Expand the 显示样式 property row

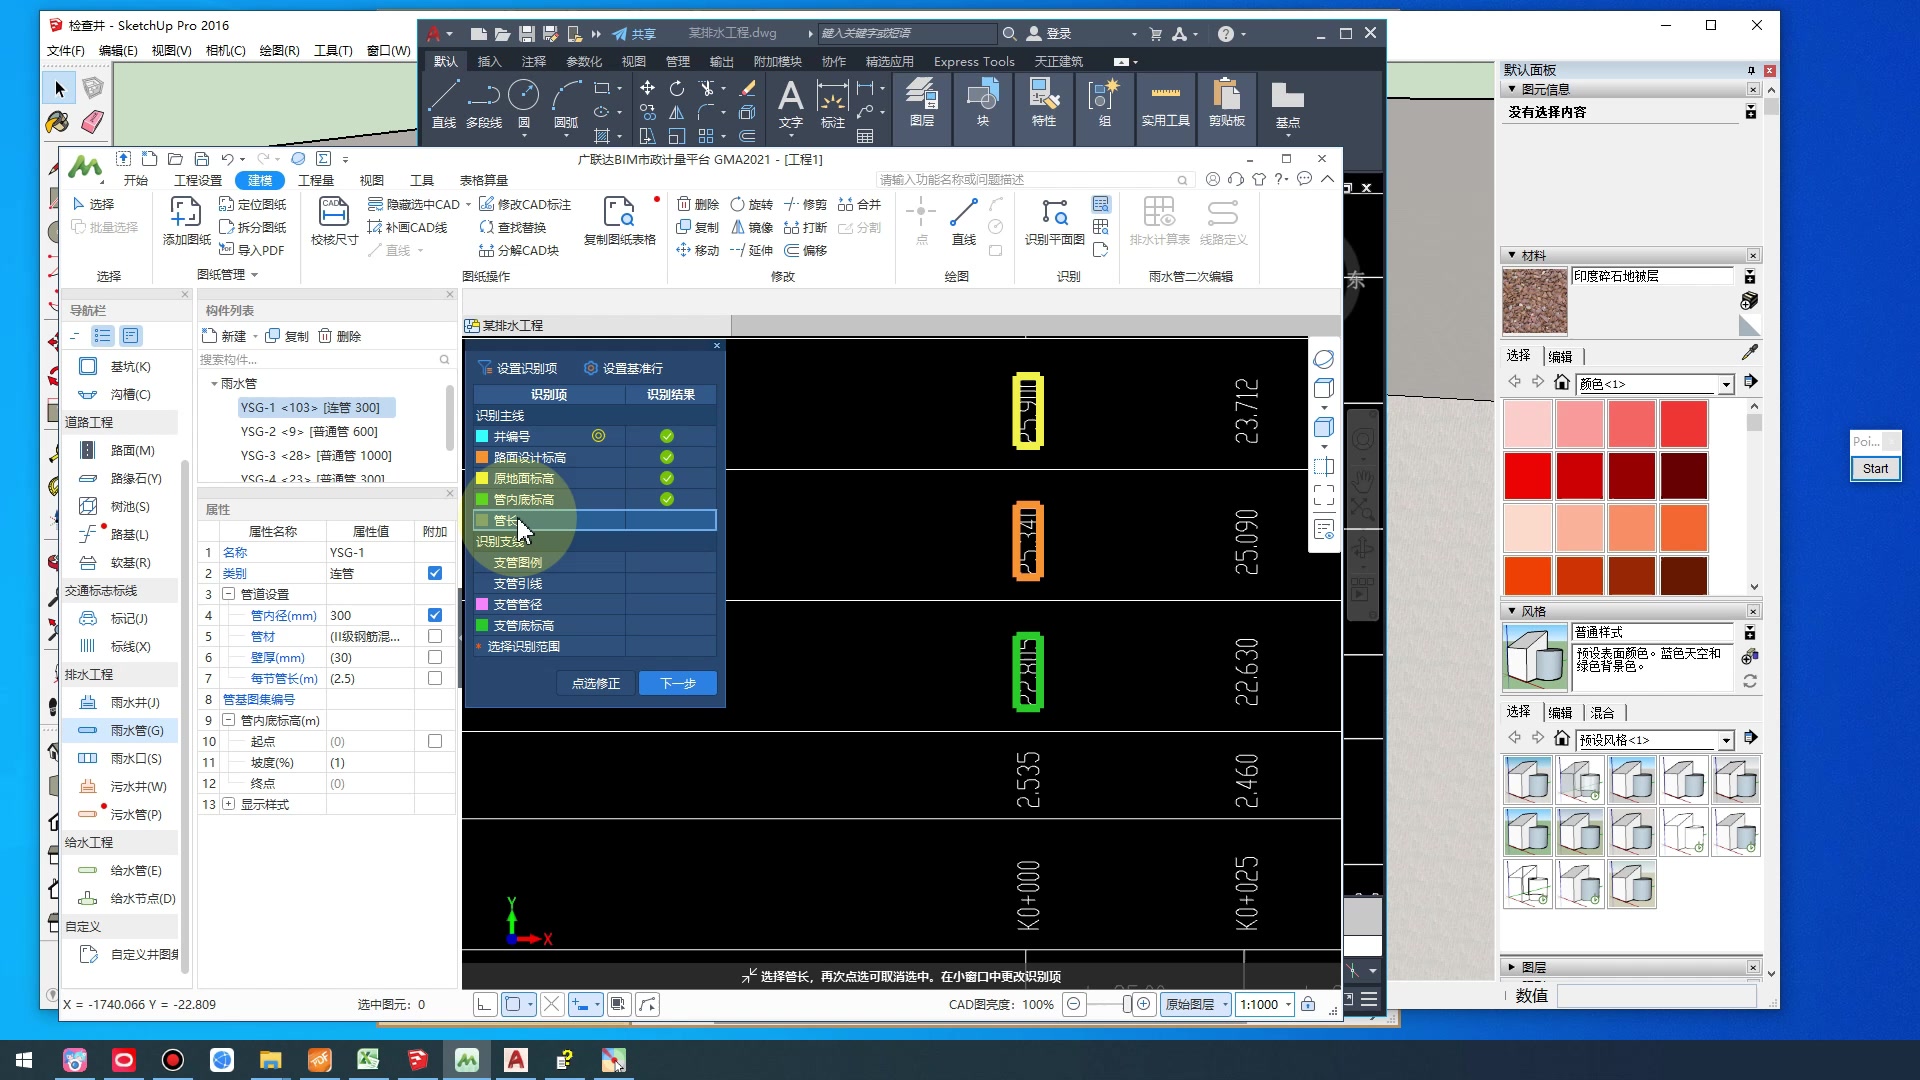click(229, 804)
